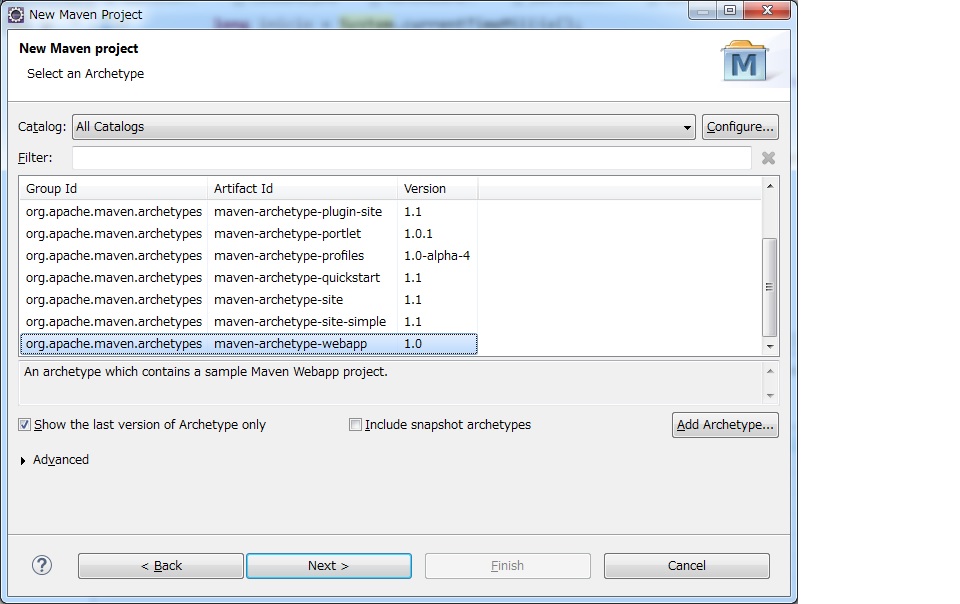Maximize the New Maven Project window

coord(730,10)
